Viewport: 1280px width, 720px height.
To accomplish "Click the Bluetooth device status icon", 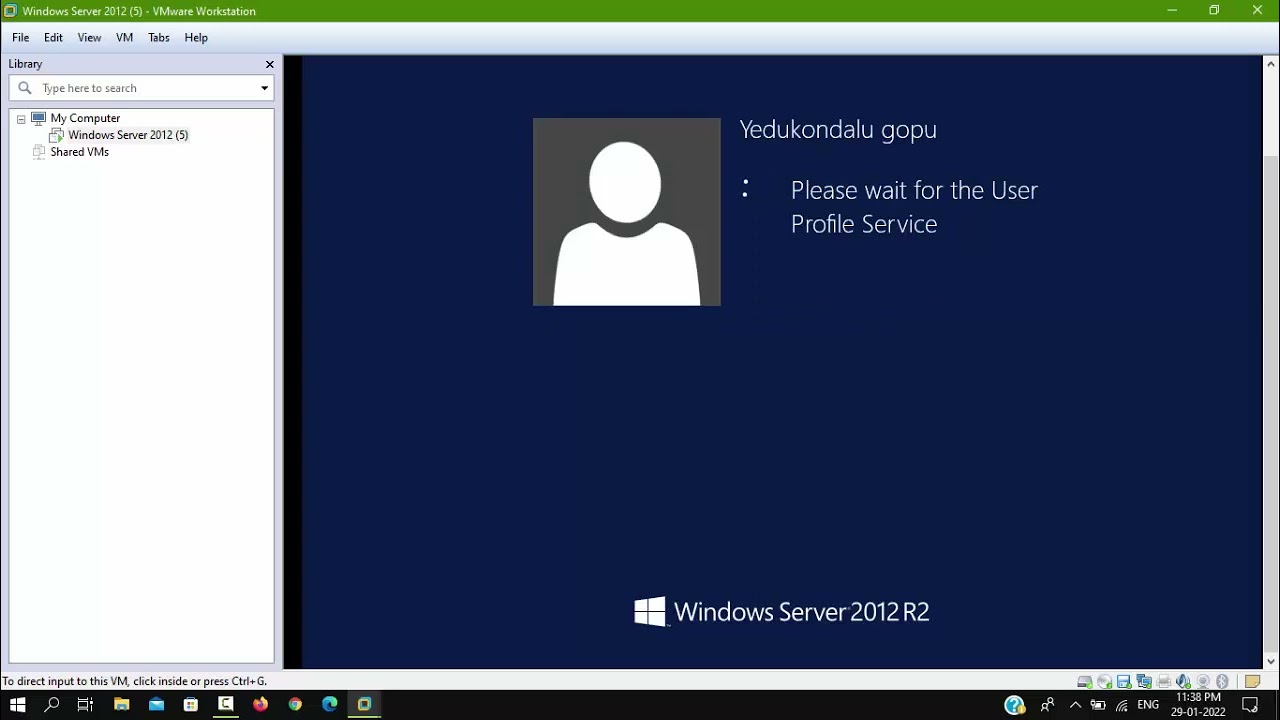I will pos(1222,682).
